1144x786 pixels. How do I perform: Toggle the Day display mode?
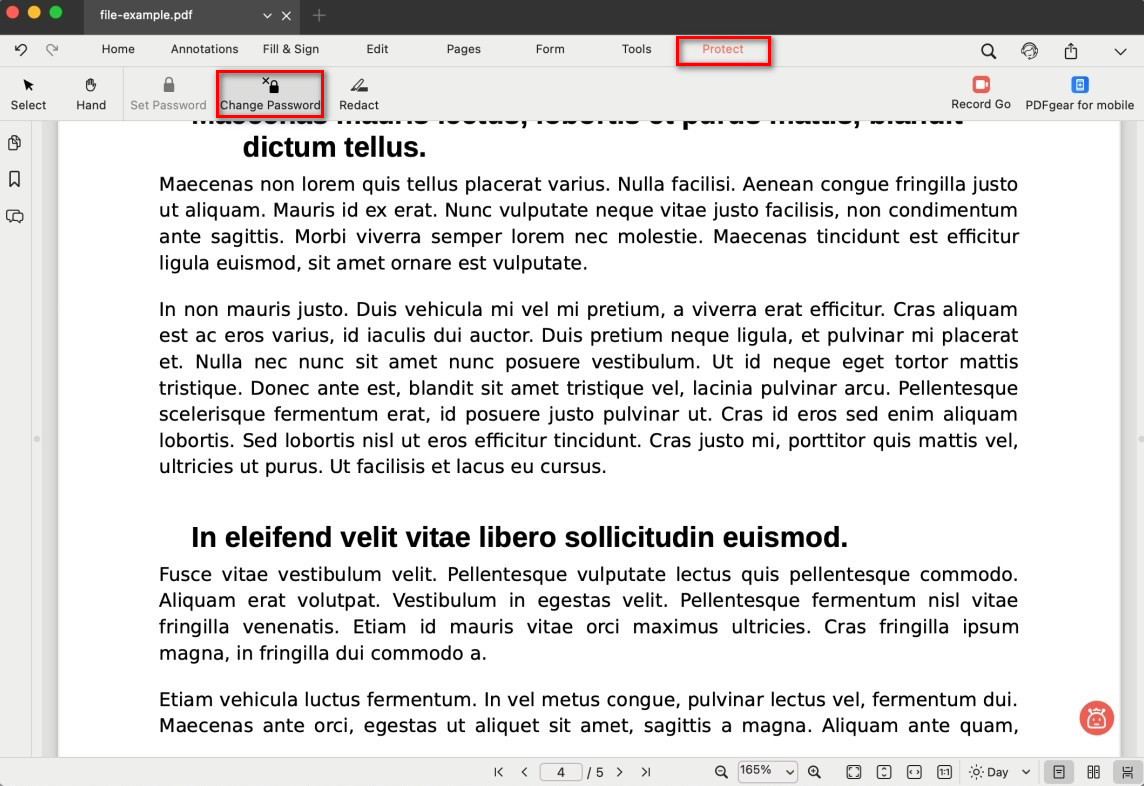[x=989, y=772]
